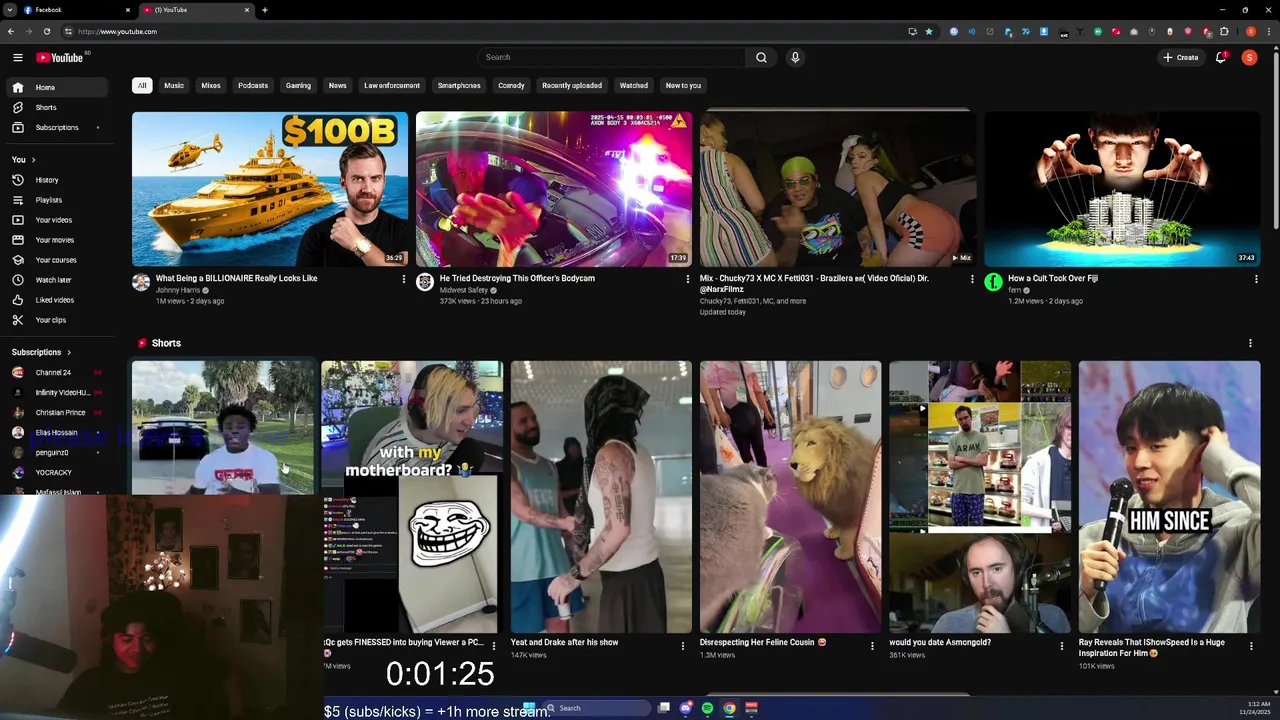Image resolution: width=1280 pixels, height=720 pixels.
Task: Open options for the Fiji cult video
Action: click(1256, 279)
